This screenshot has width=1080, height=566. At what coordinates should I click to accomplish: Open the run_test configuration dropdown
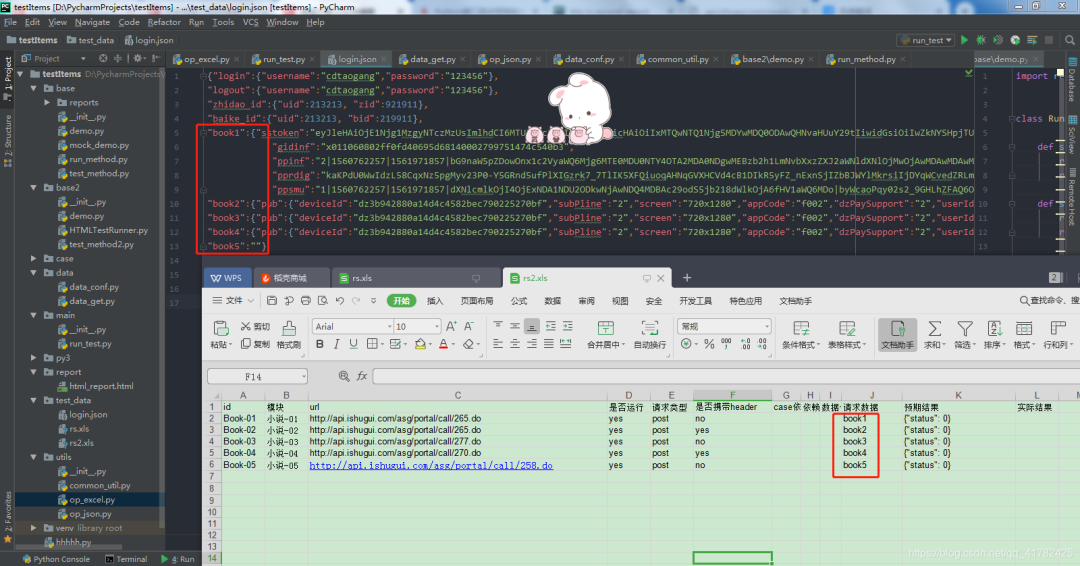926,40
